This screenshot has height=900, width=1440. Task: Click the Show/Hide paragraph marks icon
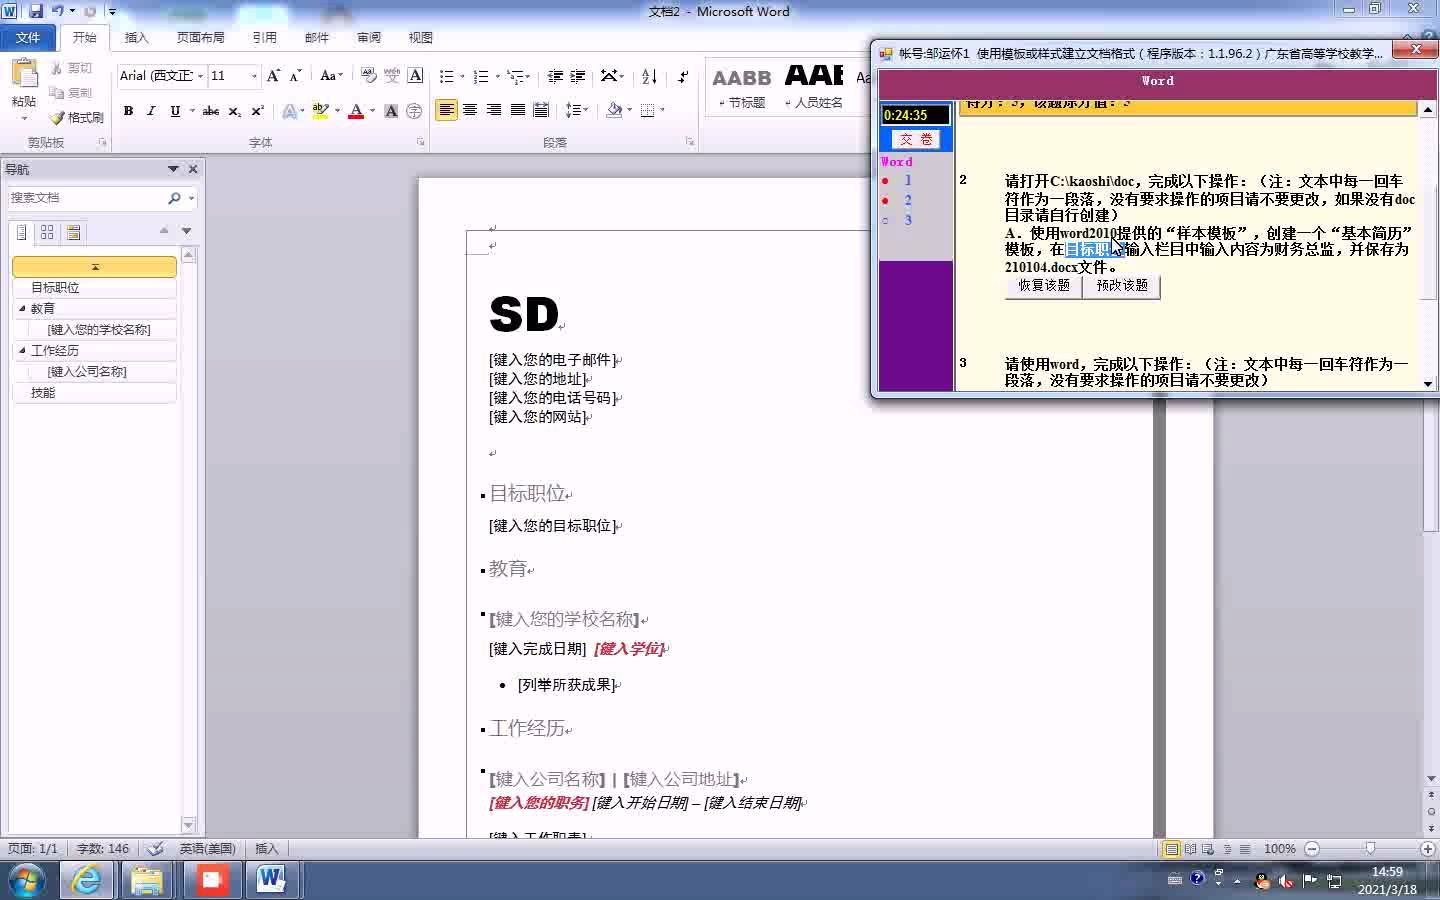click(682, 76)
